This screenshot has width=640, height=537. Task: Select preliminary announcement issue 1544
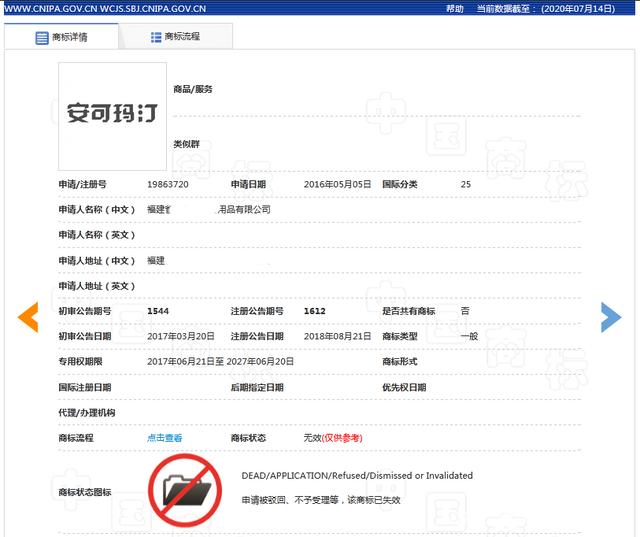click(158, 311)
